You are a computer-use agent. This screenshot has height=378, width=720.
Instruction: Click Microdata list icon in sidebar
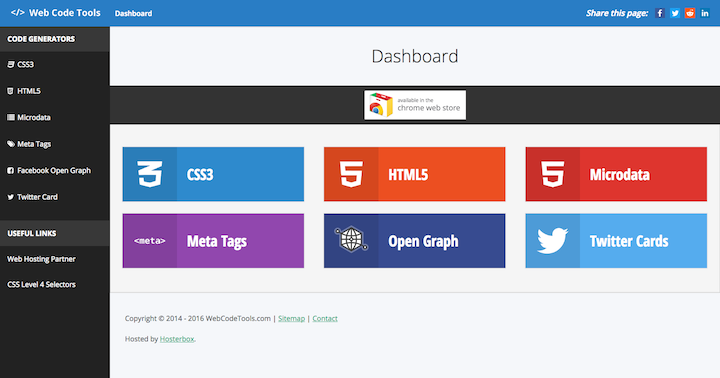pyautogui.click(x=11, y=118)
